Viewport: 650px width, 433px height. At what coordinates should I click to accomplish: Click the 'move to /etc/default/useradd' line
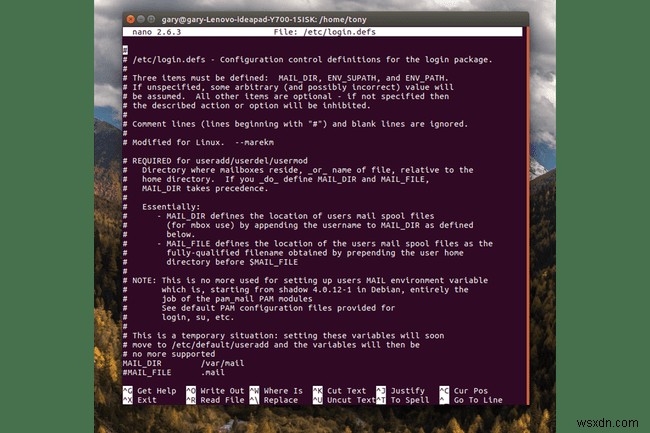coord(271,345)
